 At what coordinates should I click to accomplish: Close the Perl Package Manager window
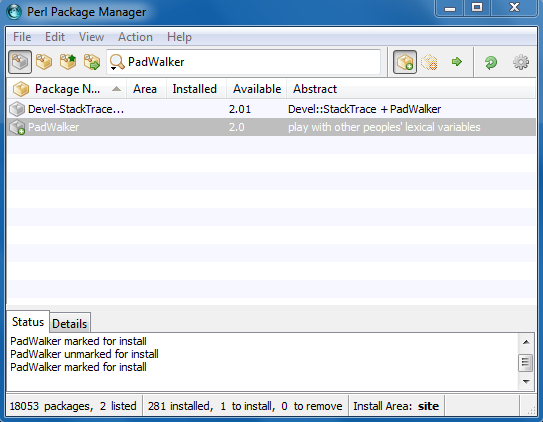[515, 8]
